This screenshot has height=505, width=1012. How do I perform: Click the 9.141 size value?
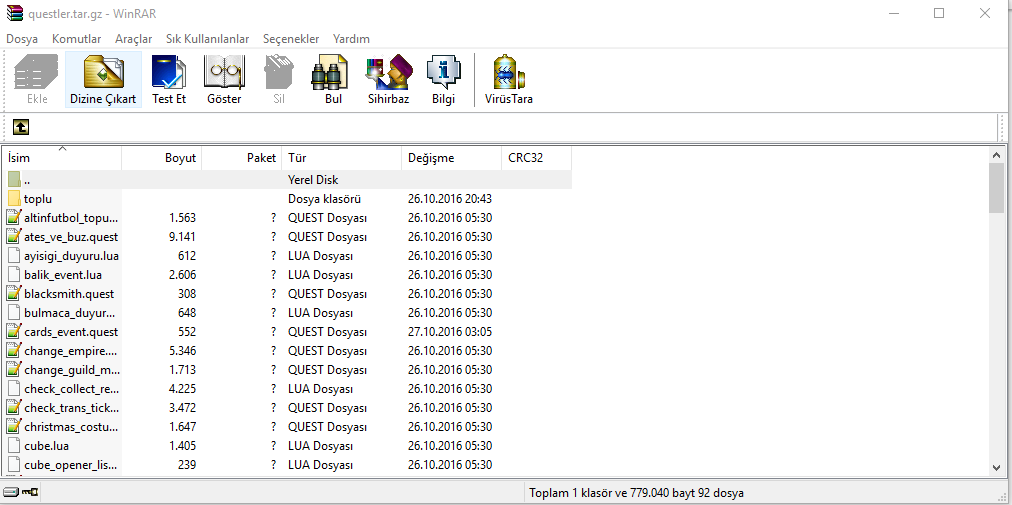182,237
